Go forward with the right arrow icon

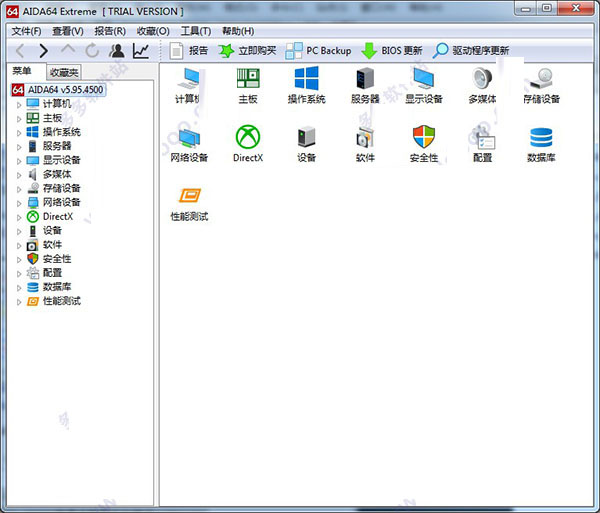[x=44, y=50]
